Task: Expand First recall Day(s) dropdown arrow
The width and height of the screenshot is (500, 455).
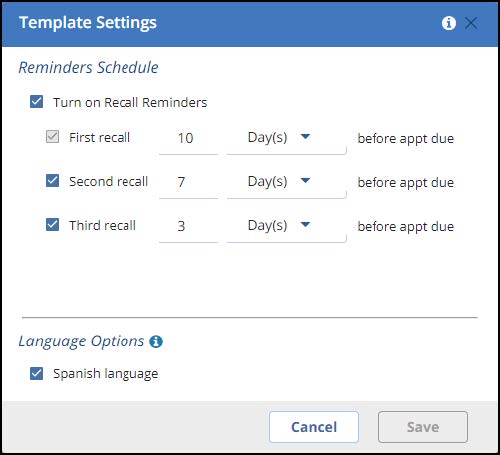Action: click(305, 136)
